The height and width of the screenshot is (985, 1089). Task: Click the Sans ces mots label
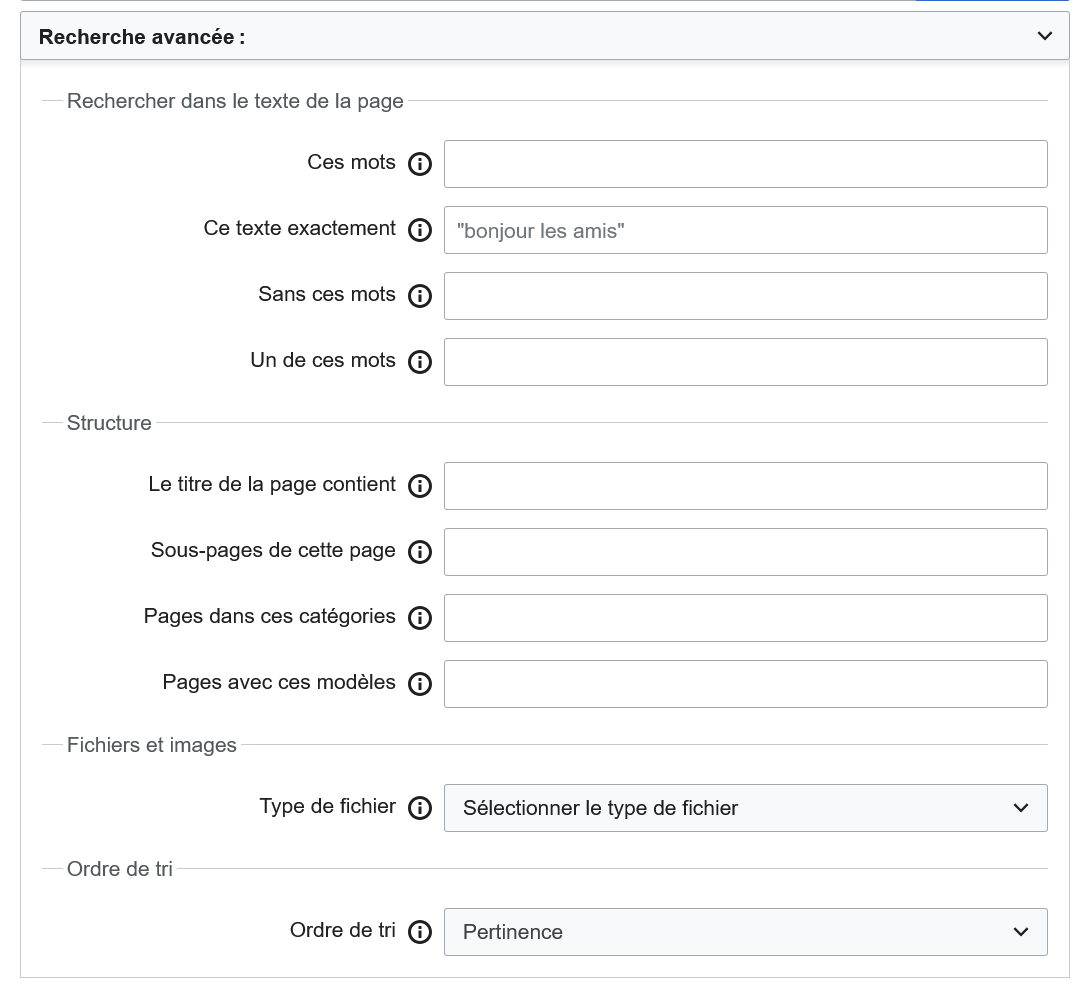point(327,294)
